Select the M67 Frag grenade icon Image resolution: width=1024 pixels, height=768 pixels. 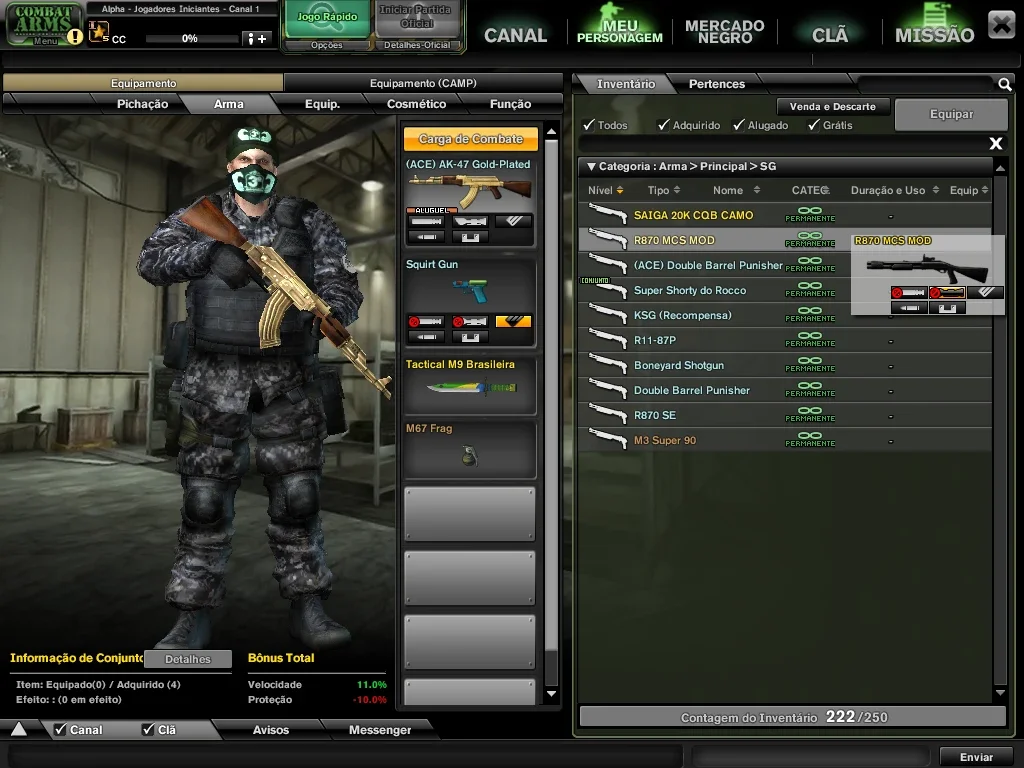tap(469, 455)
